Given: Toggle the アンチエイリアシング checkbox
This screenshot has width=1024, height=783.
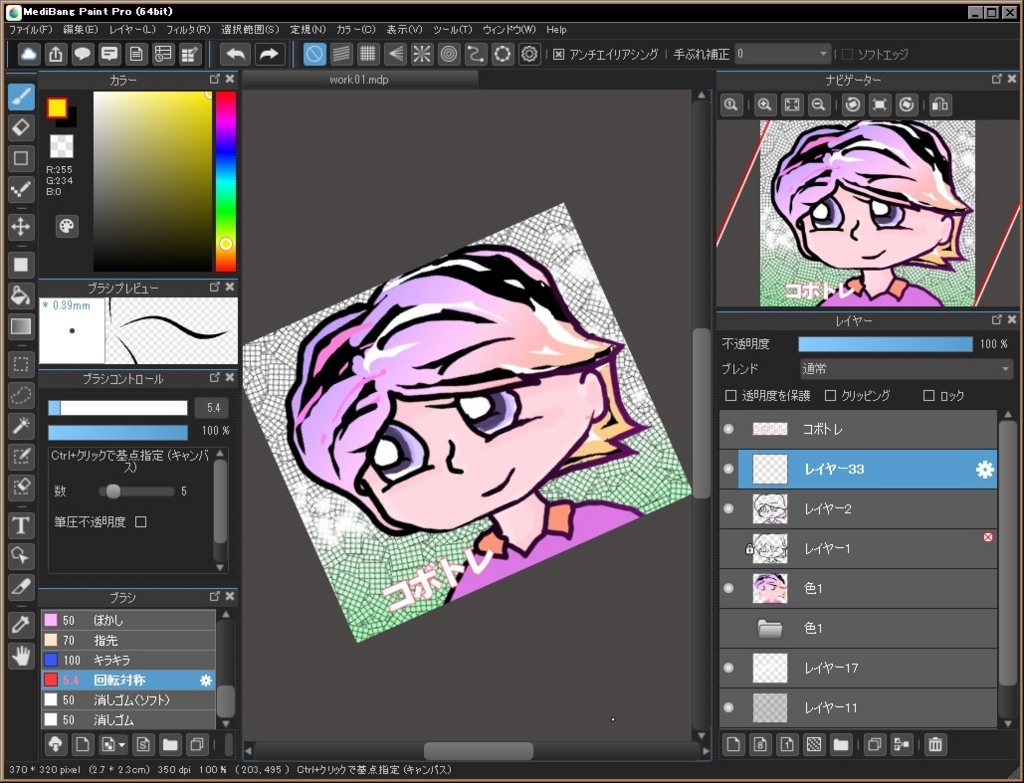Looking at the screenshot, I should point(558,54).
